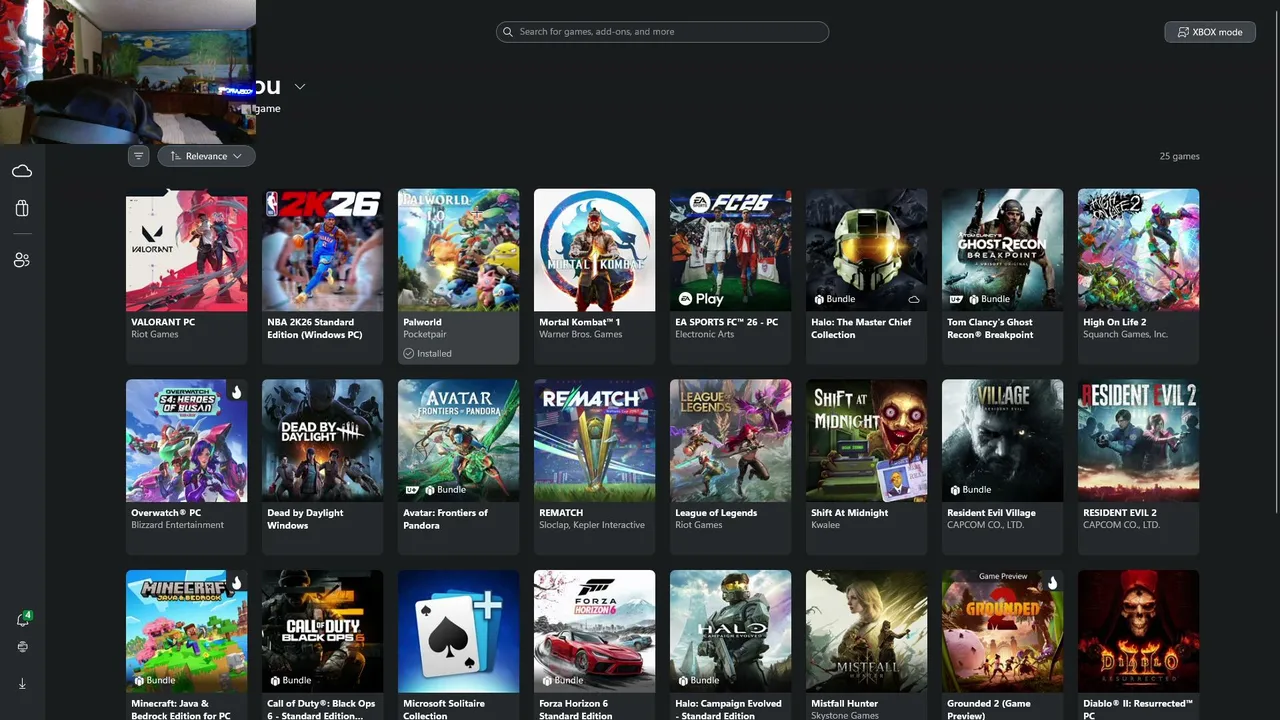Click the 'Blizzard Entertainment' publisher text
Screen dimensions: 1280x720
[178, 525]
